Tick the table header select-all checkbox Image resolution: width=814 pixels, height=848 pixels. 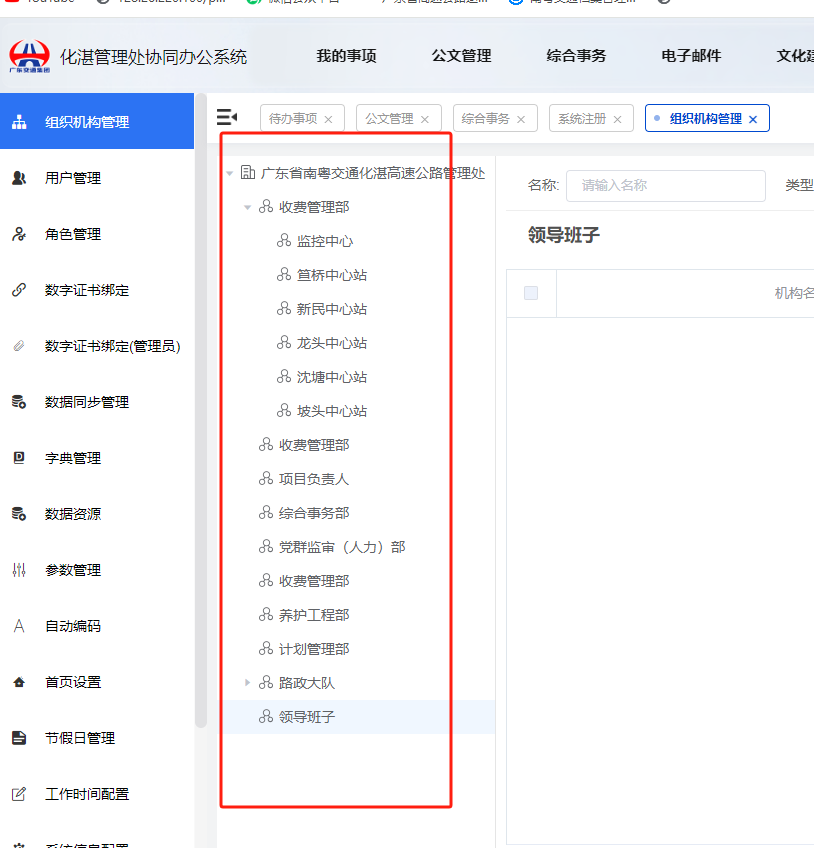[x=531, y=293]
